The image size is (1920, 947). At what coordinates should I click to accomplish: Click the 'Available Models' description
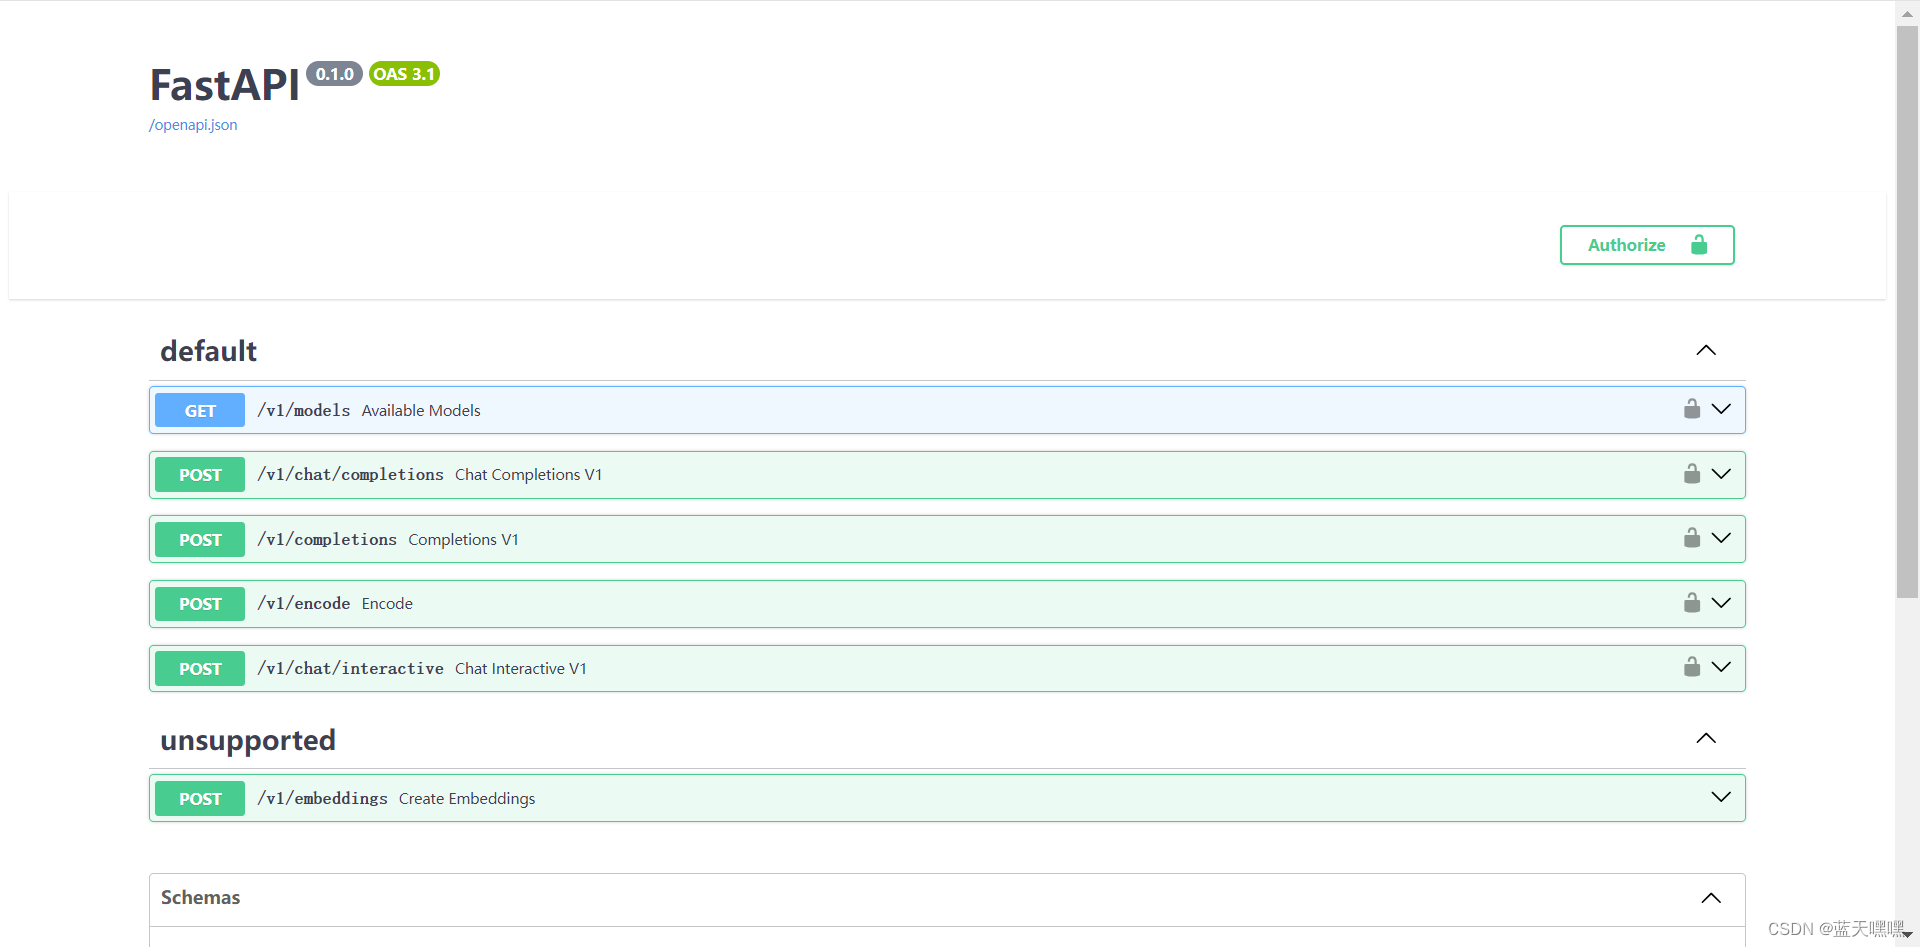(421, 411)
